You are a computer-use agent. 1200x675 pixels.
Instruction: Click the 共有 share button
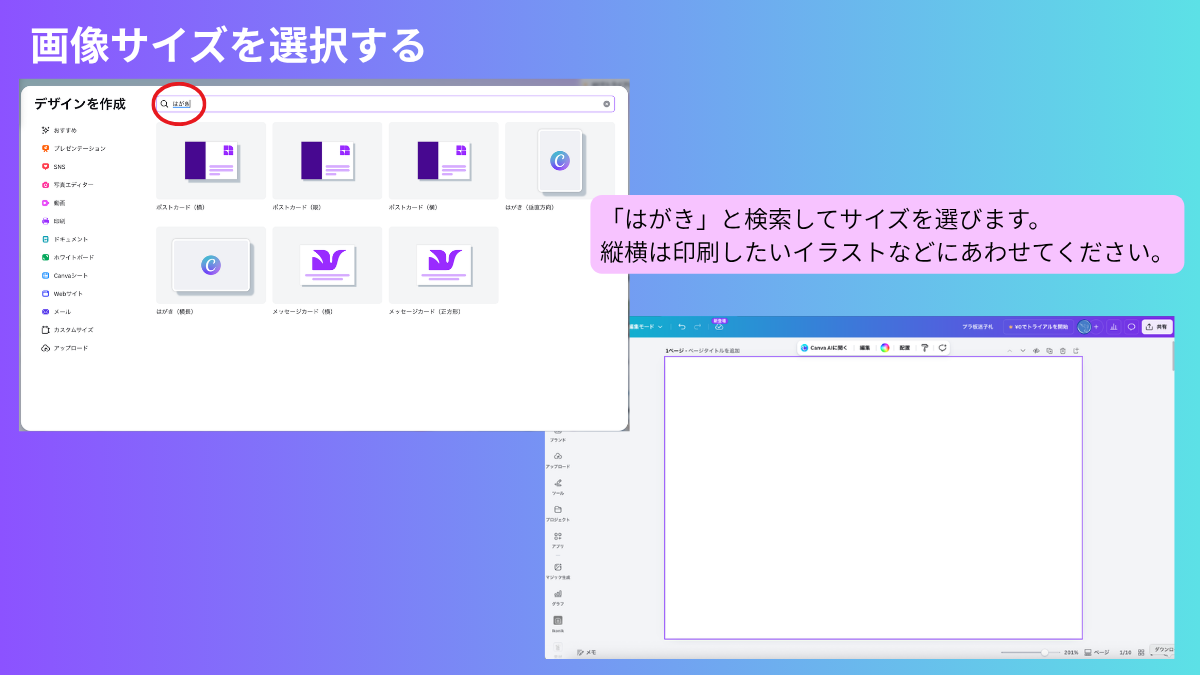click(x=1156, y=326)
